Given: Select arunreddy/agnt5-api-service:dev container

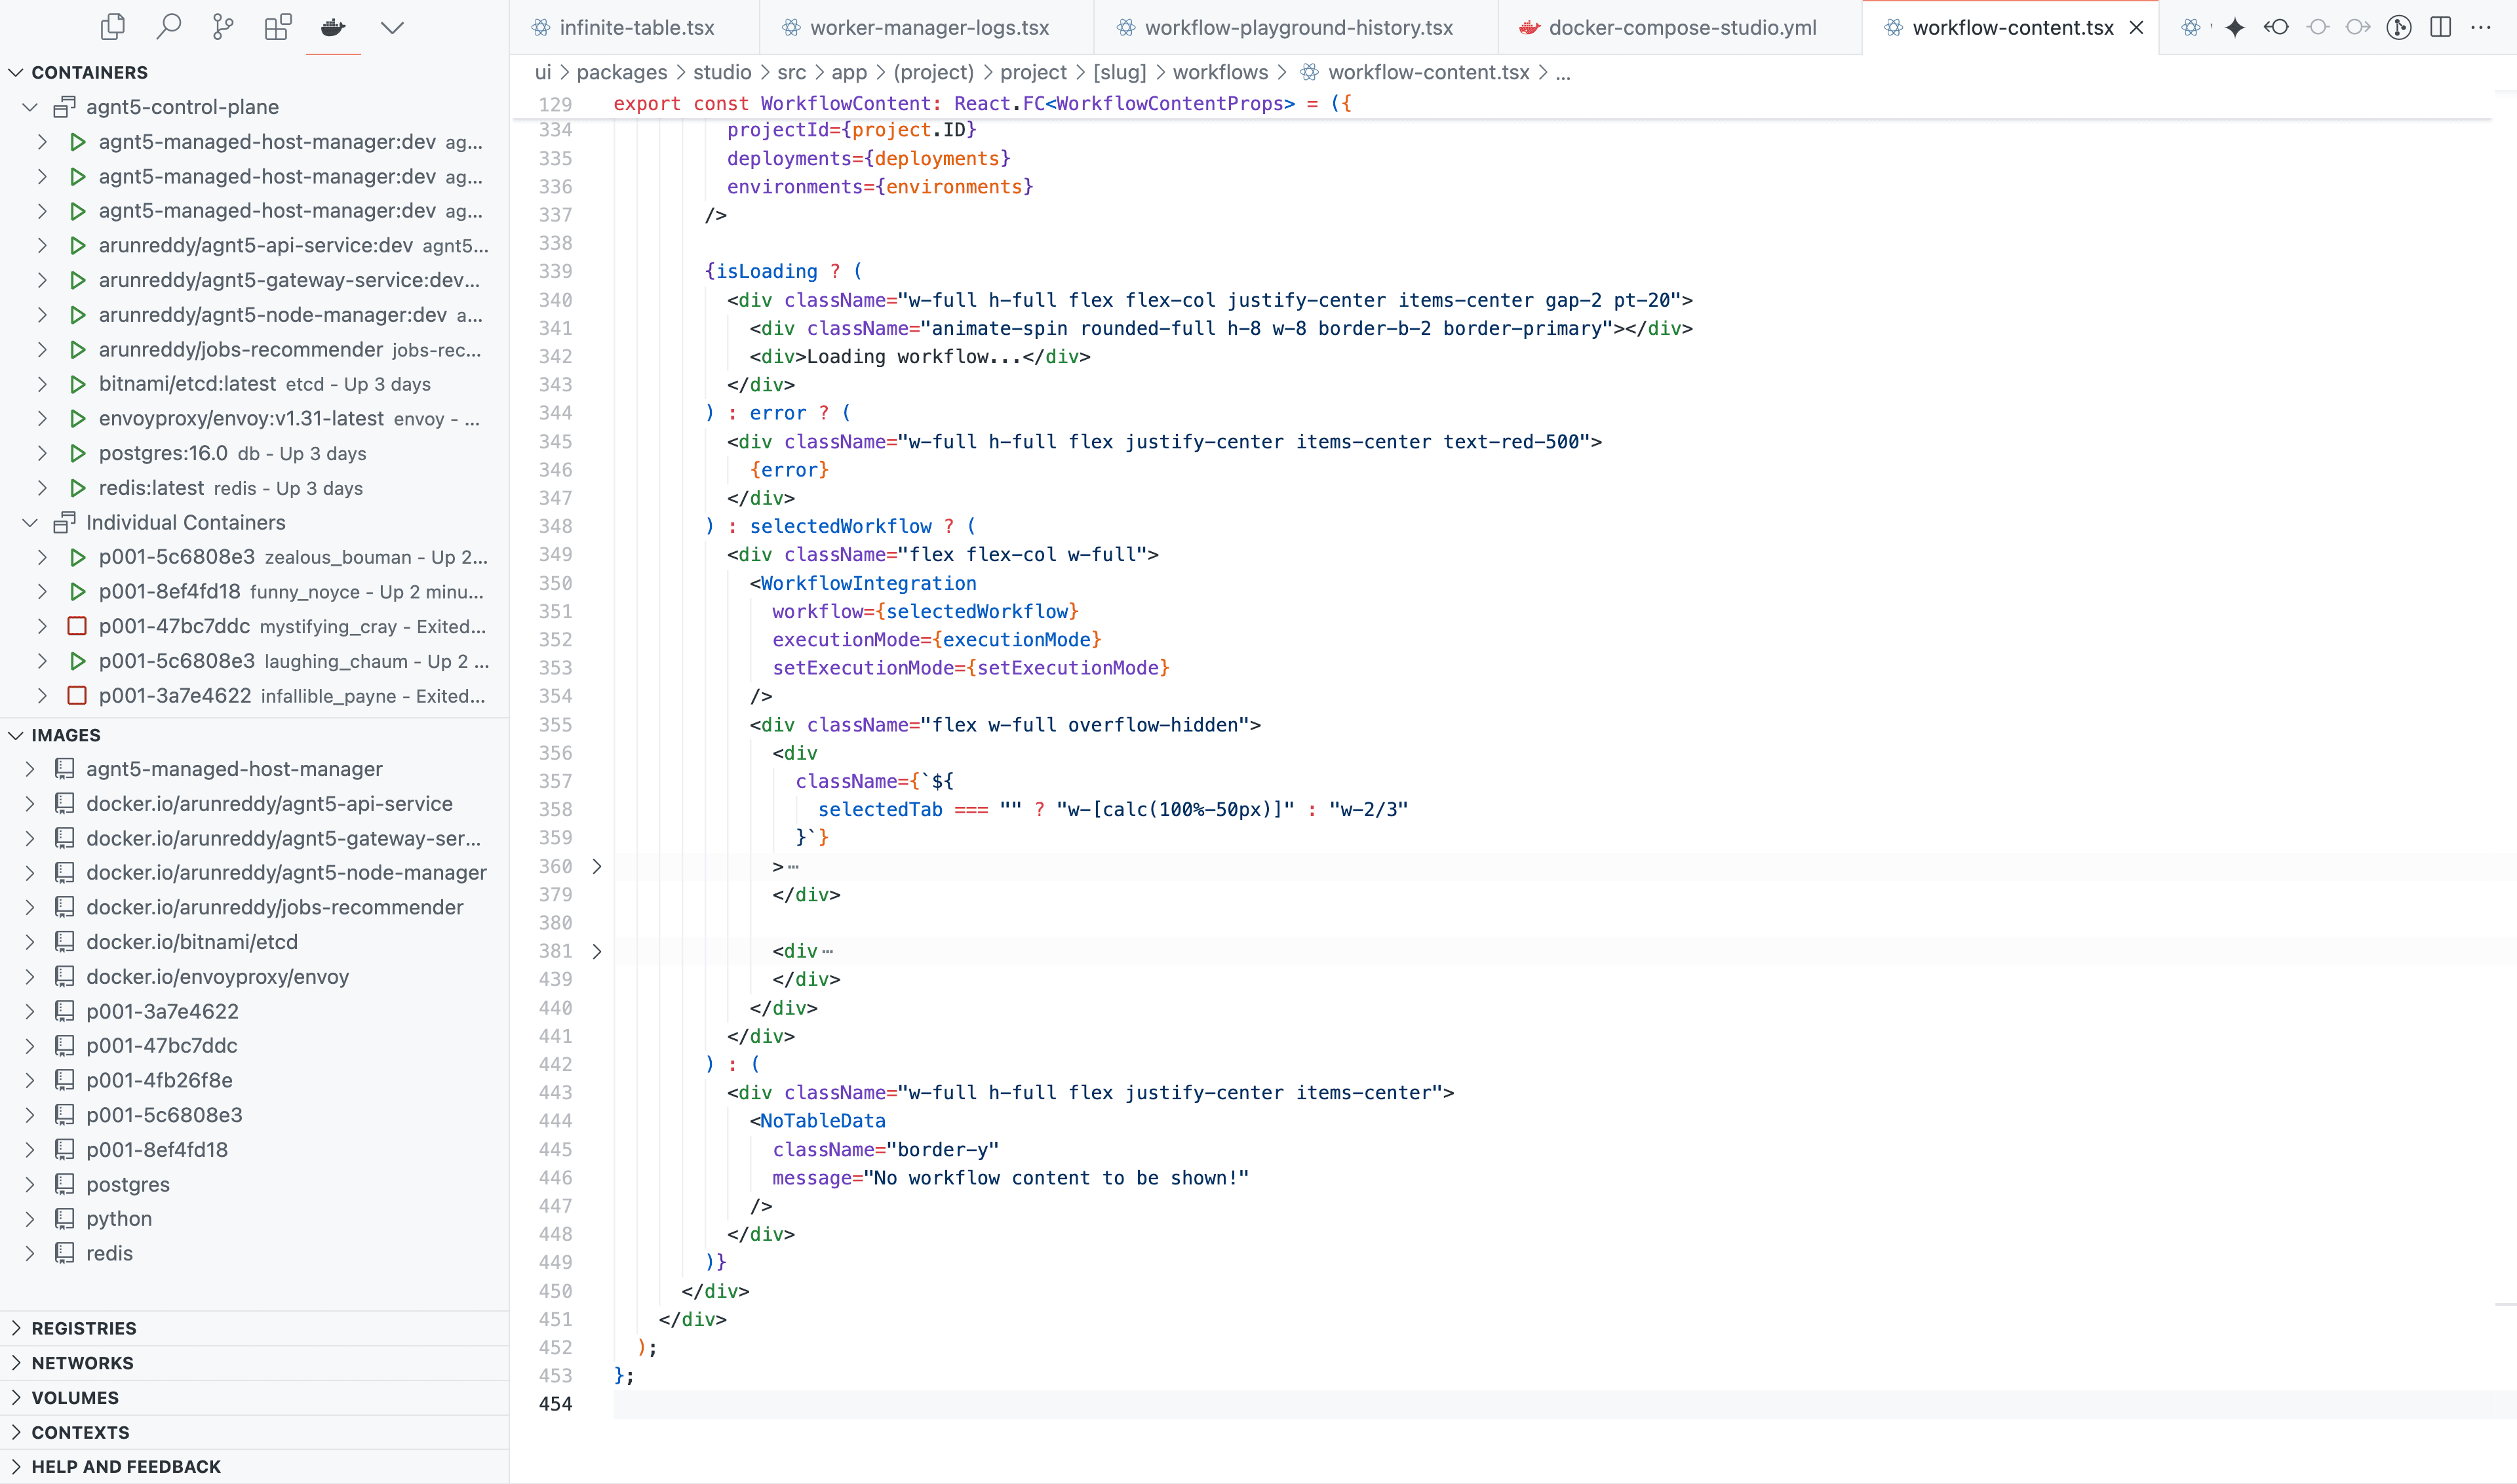Looking at the screenshot, I should click(x=254, y=245).
